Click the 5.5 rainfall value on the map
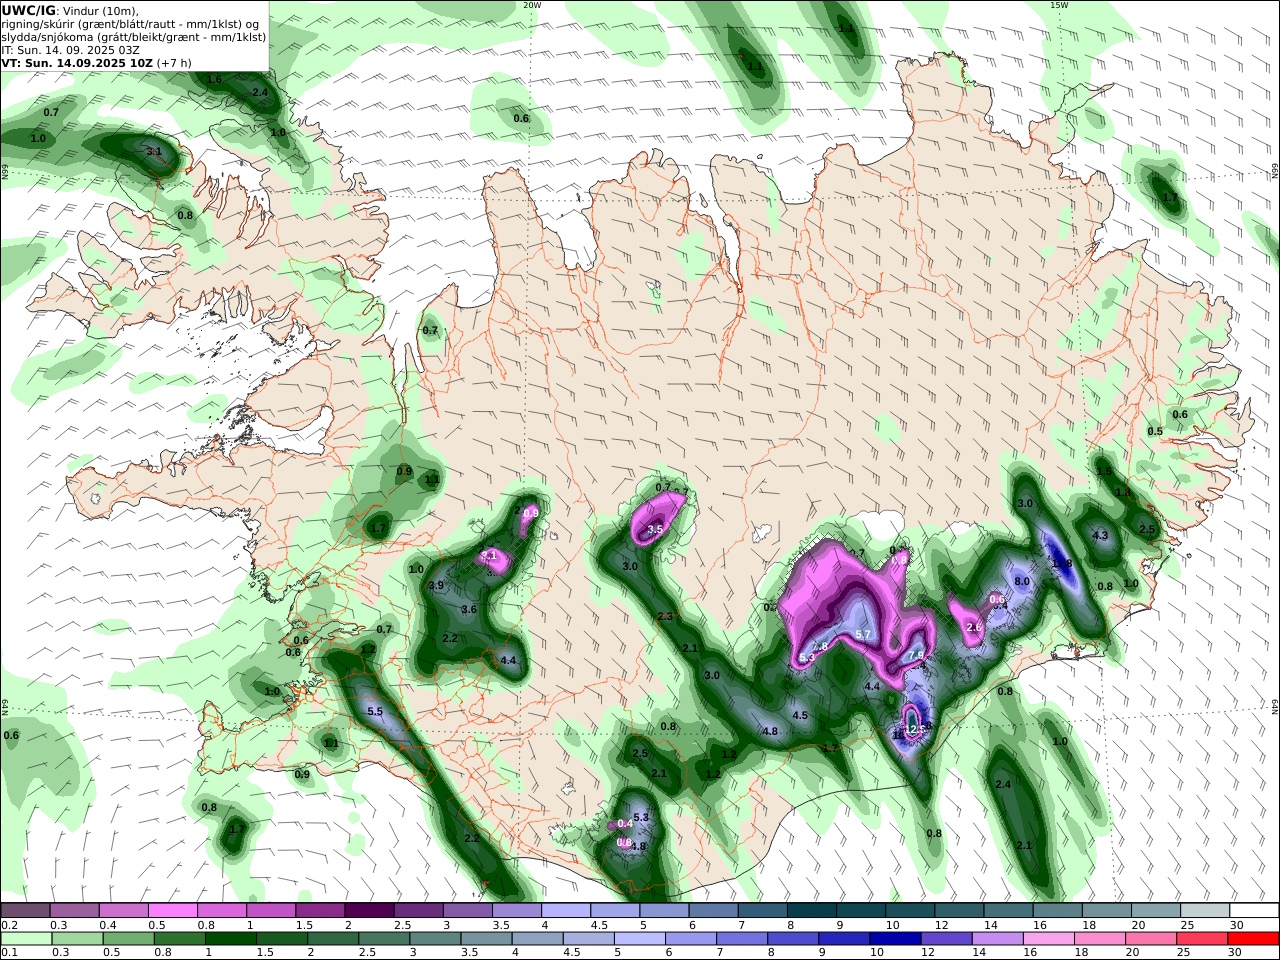This screenshot has height=960, width=1280. [x=376, y=712]
